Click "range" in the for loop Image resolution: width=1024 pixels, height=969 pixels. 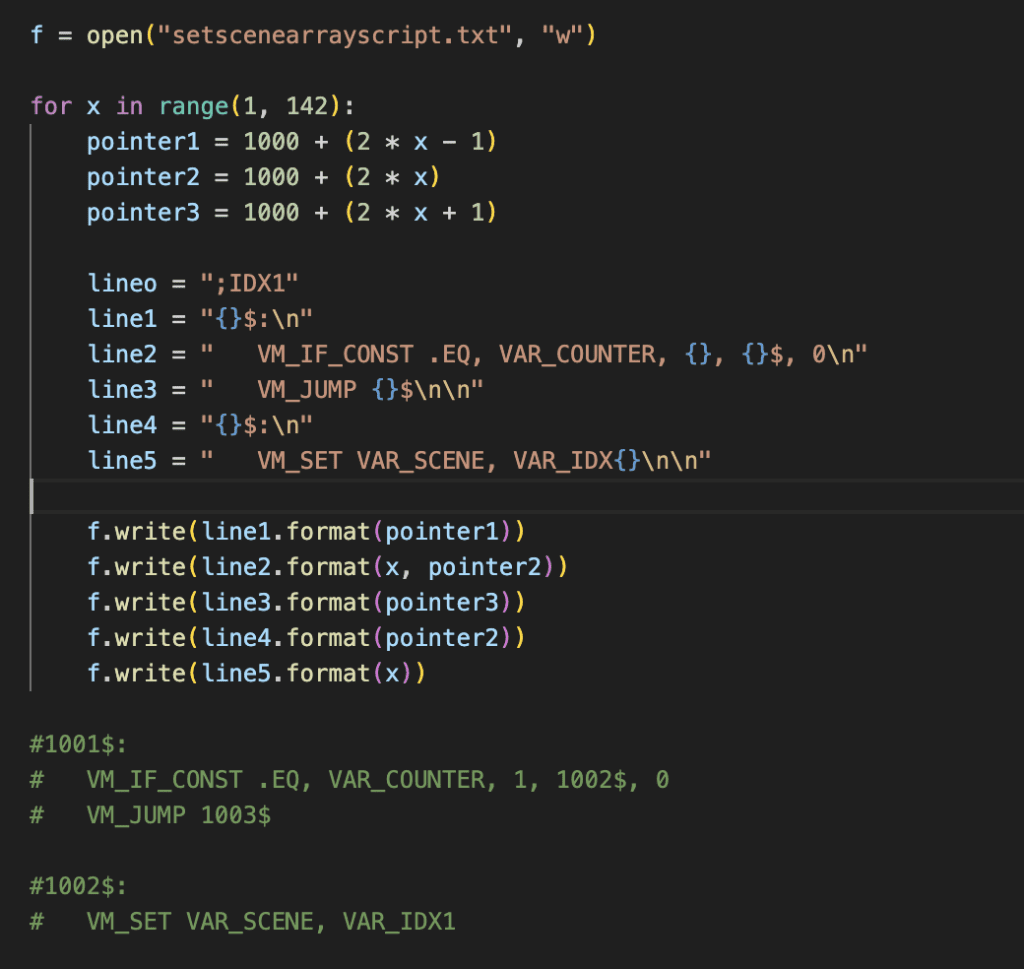click(193, 106)
